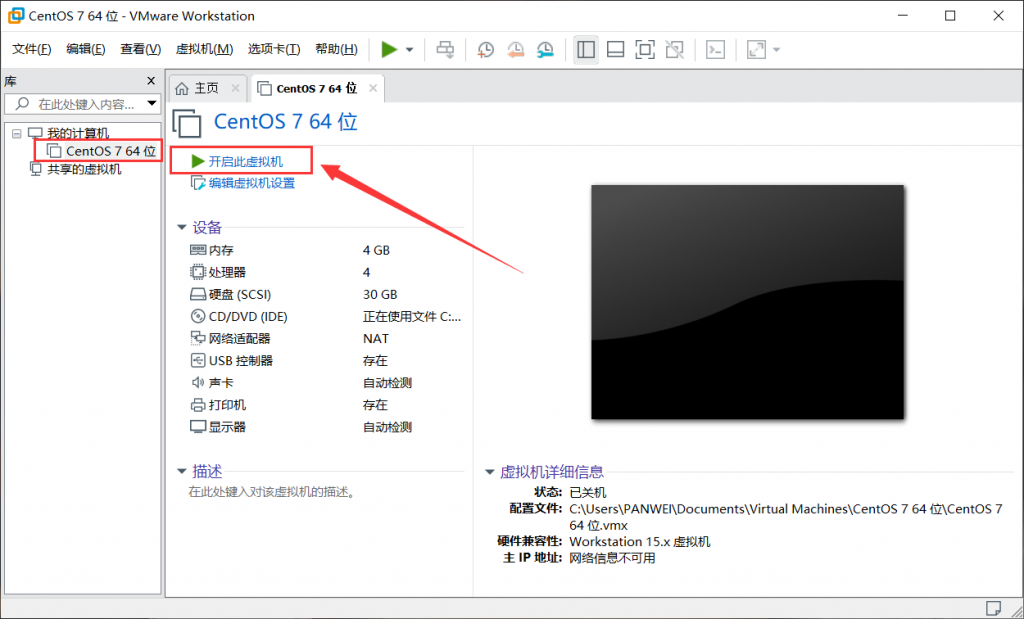Open the library search filter dropdown
This screenshot has width=1024, height=619.
152,104
